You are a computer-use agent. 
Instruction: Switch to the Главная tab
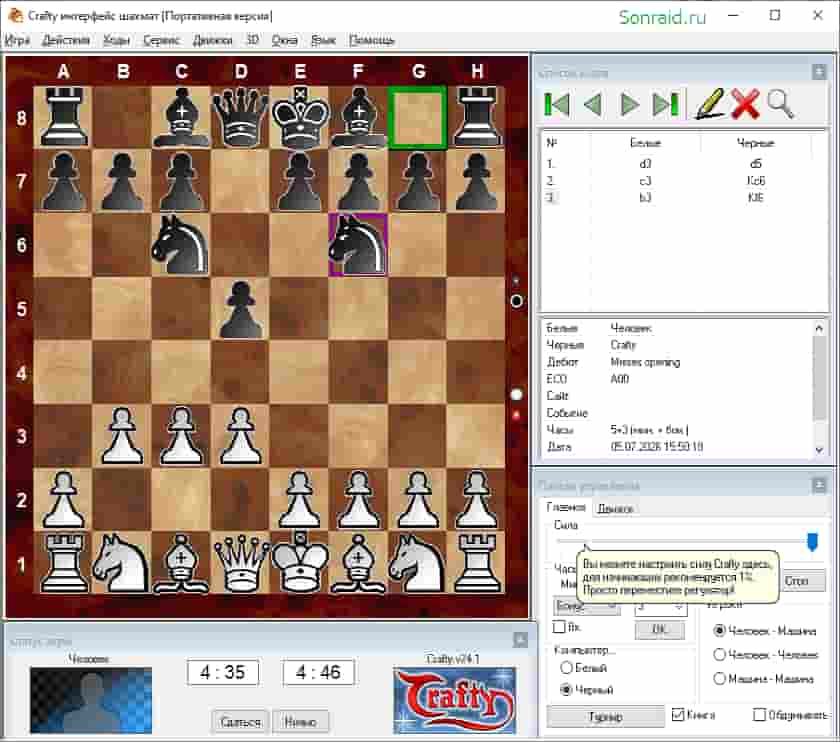(566, 507)
